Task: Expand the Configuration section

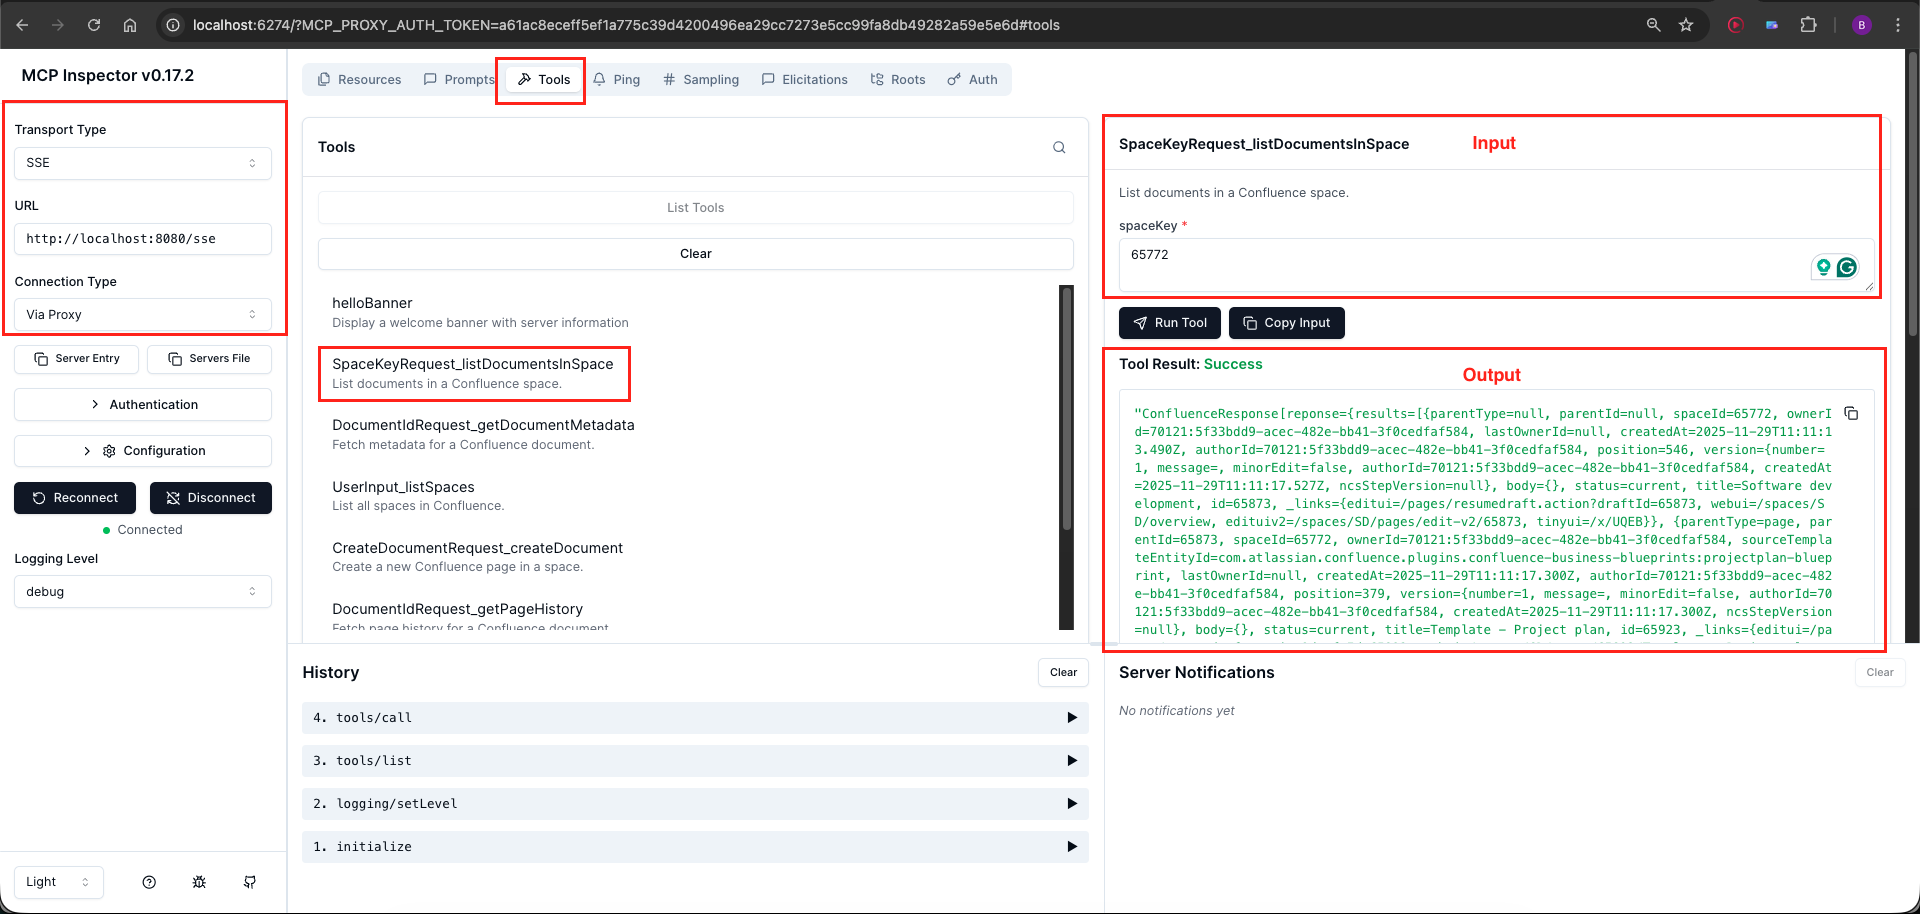Action: tap(142, 450)
